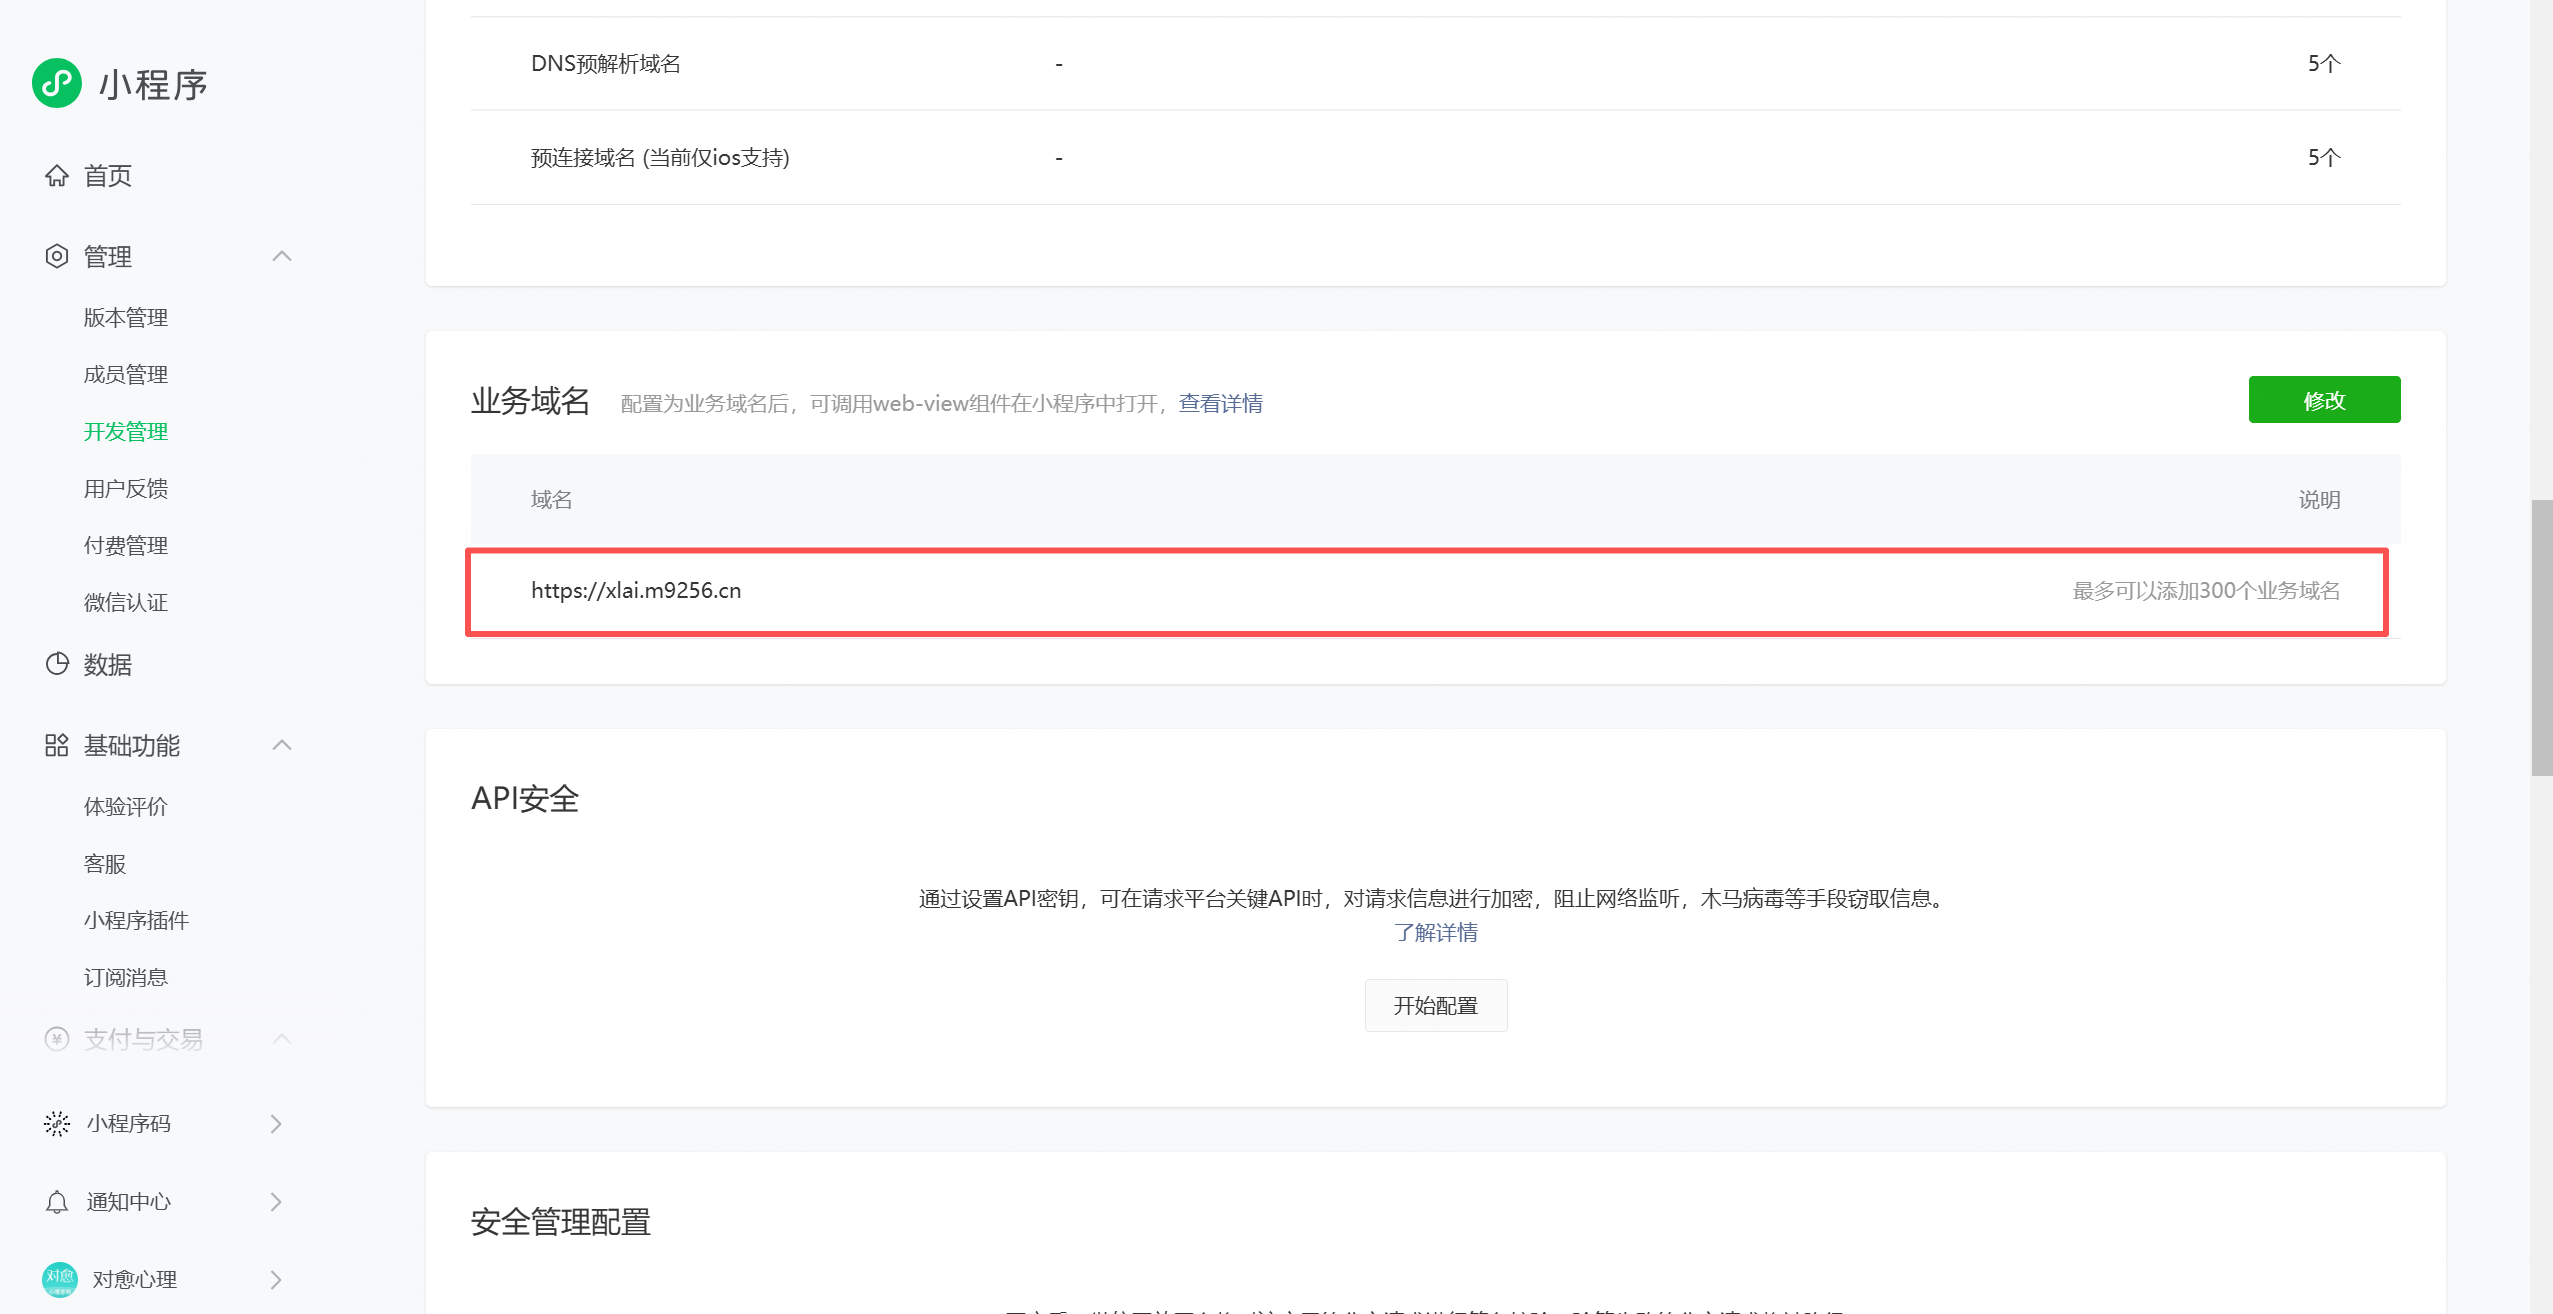Open 订阅消息 in the sidebar
Image resolution: width=2553 pixels, height=1314 pixels.
[x=126, y=977]
